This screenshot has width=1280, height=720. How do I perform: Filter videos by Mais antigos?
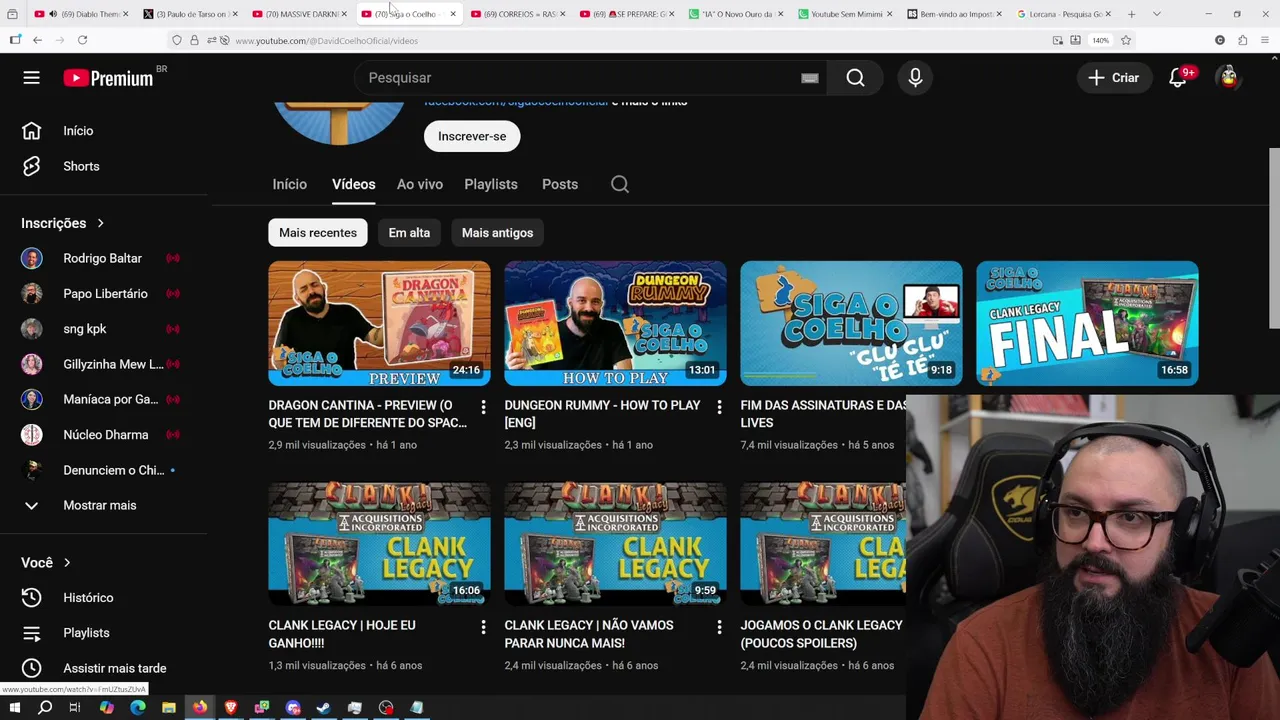[497, 233]
